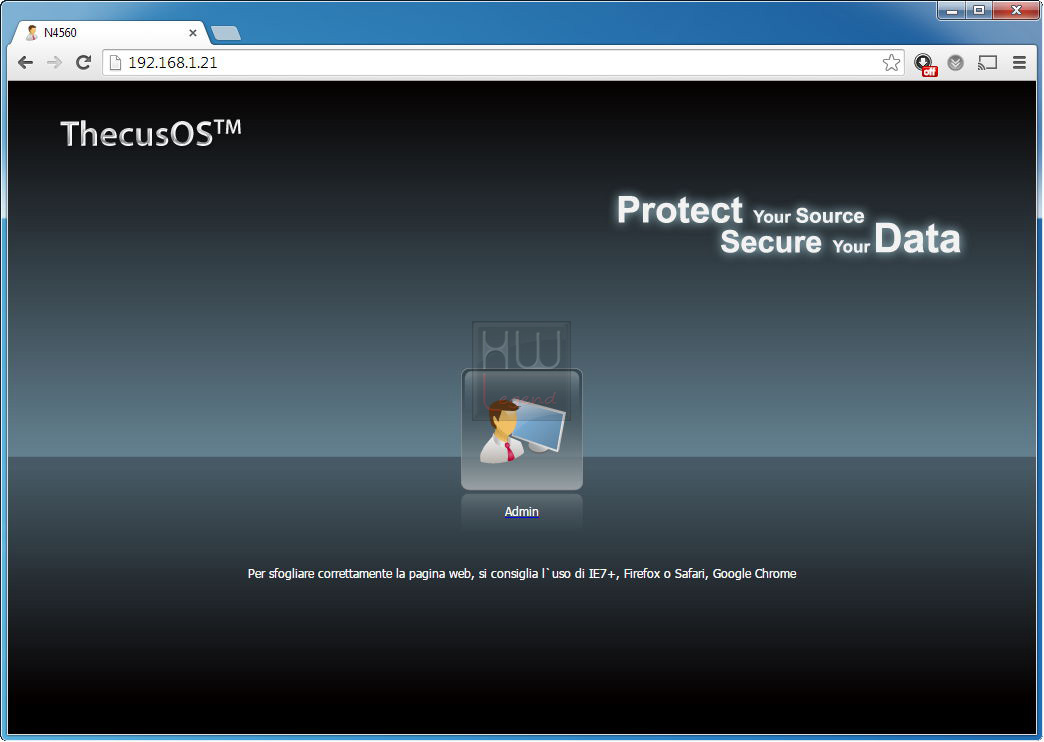Close the N4560 tab
Screen dimensions: 1044x742
coord(192,33)
